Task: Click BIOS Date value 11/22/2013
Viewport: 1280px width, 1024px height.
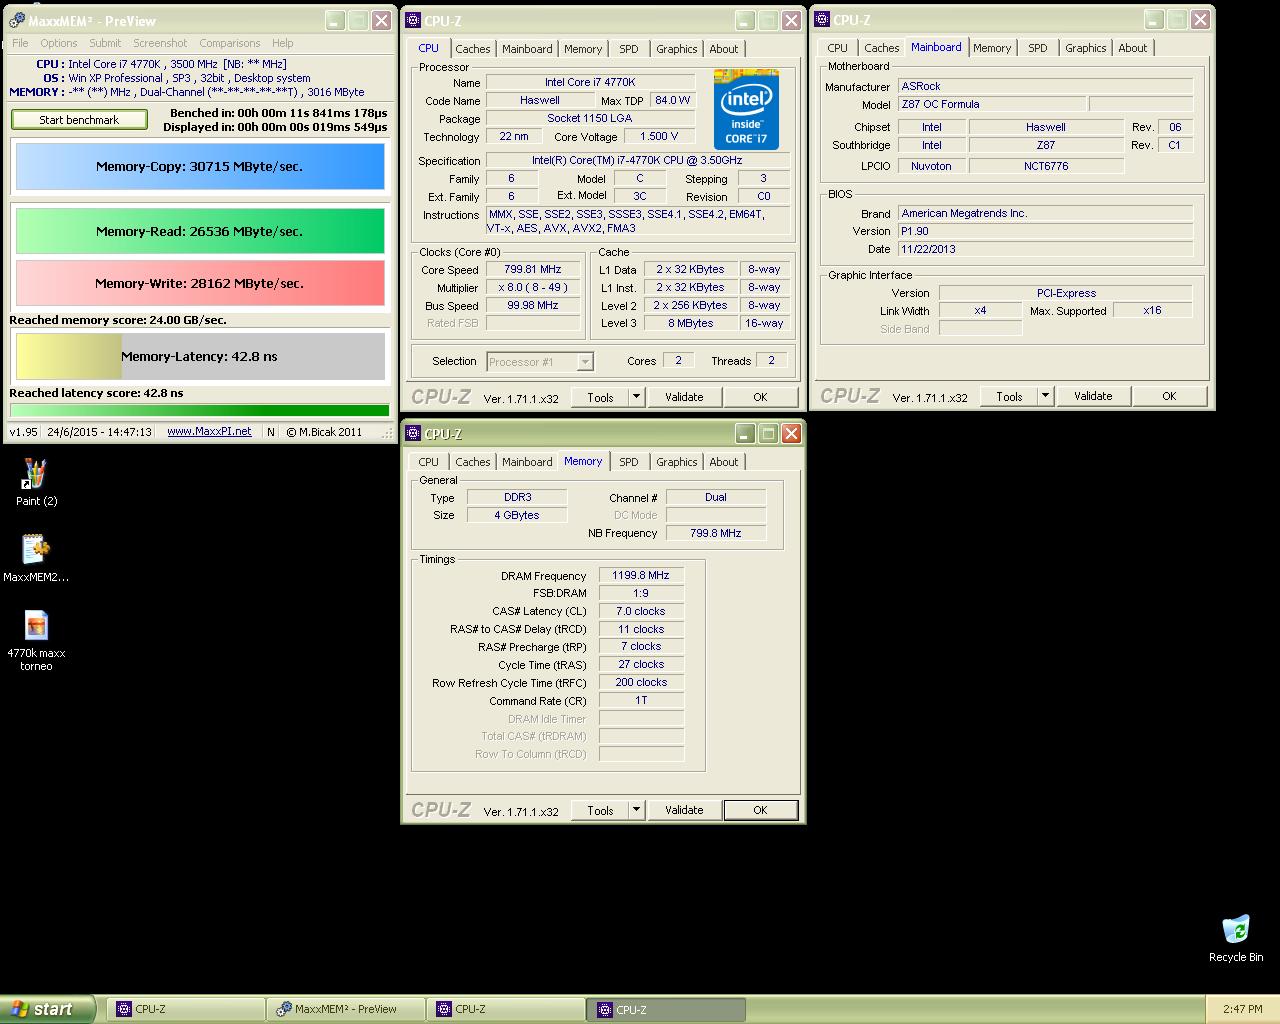Action: 1045,249
